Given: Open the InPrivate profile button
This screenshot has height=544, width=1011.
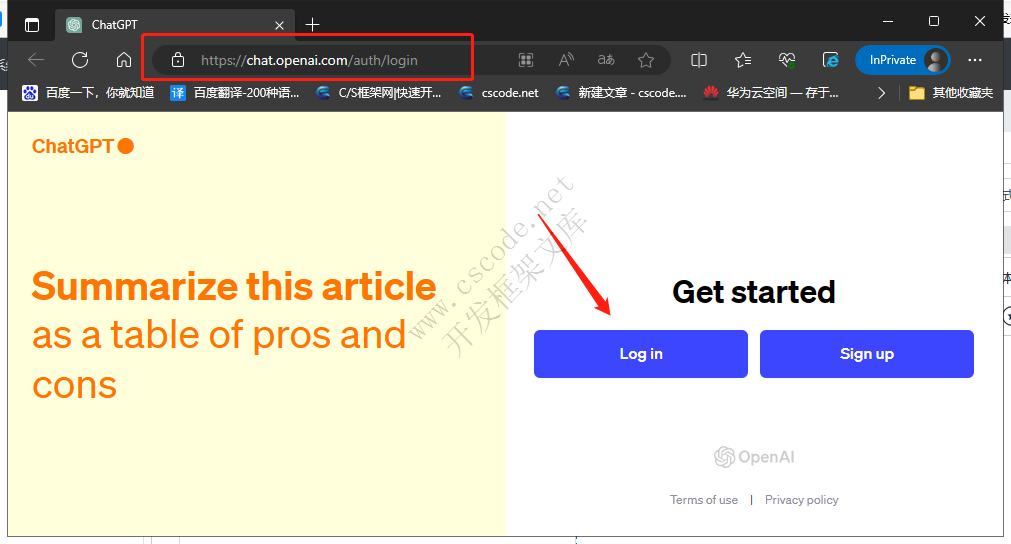Looking at the screenshot, I should pos(902,60).
